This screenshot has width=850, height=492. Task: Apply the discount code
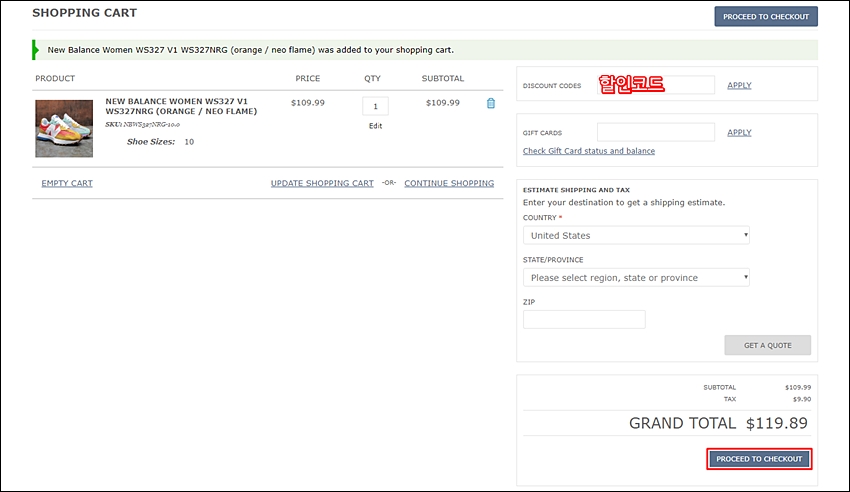(x=739, y=85)
